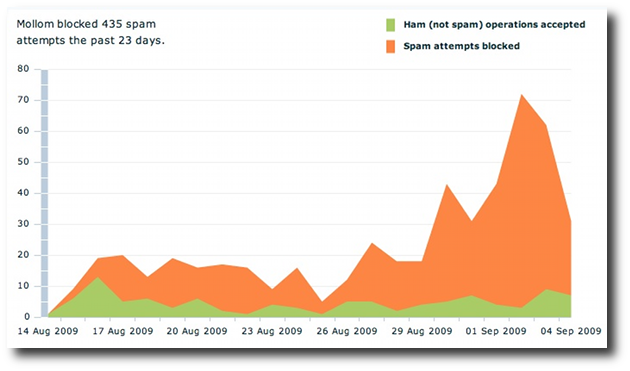Click the 20 Aug 2009 axis label
The height and width of the screenshot is (371, 630).
click(x=197, y=331)
